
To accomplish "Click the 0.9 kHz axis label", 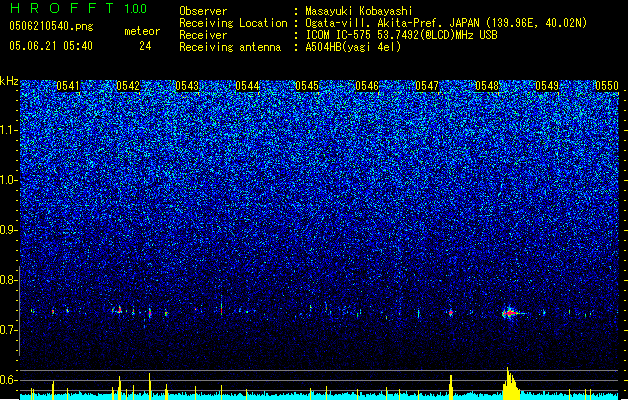I will coord(8,230).
